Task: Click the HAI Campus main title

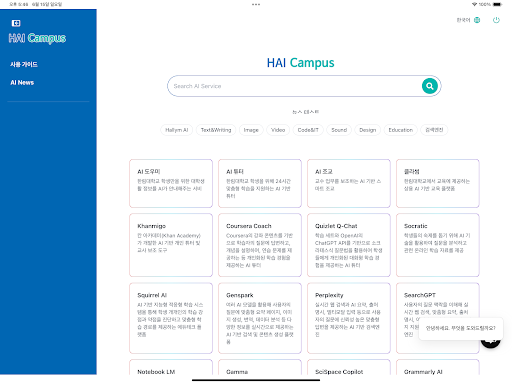Action: (300, 63)
